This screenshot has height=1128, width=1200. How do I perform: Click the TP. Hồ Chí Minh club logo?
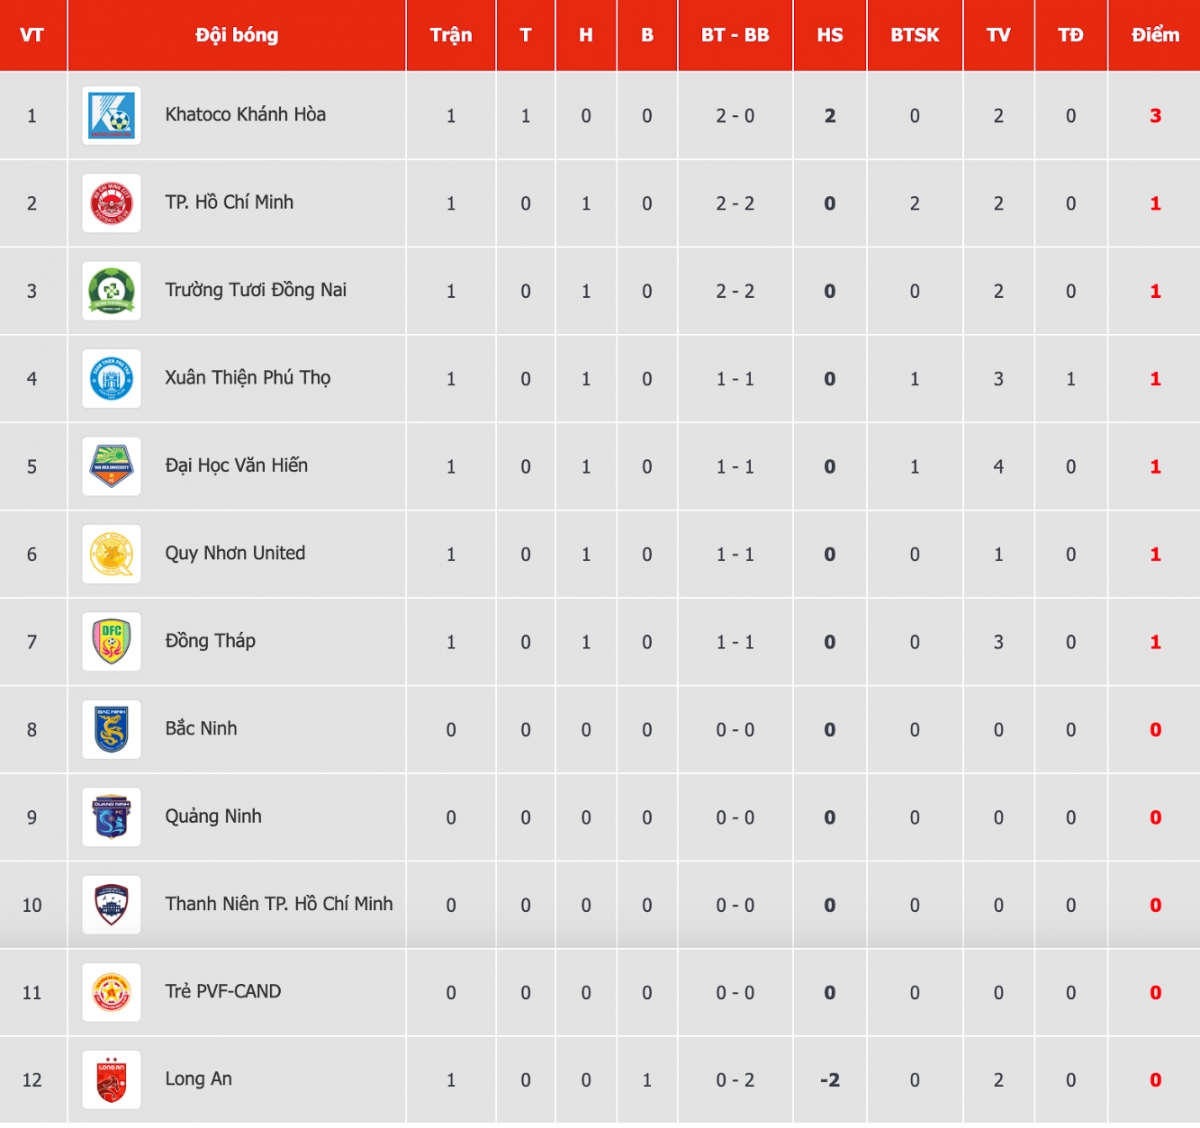tap(111, 203)
